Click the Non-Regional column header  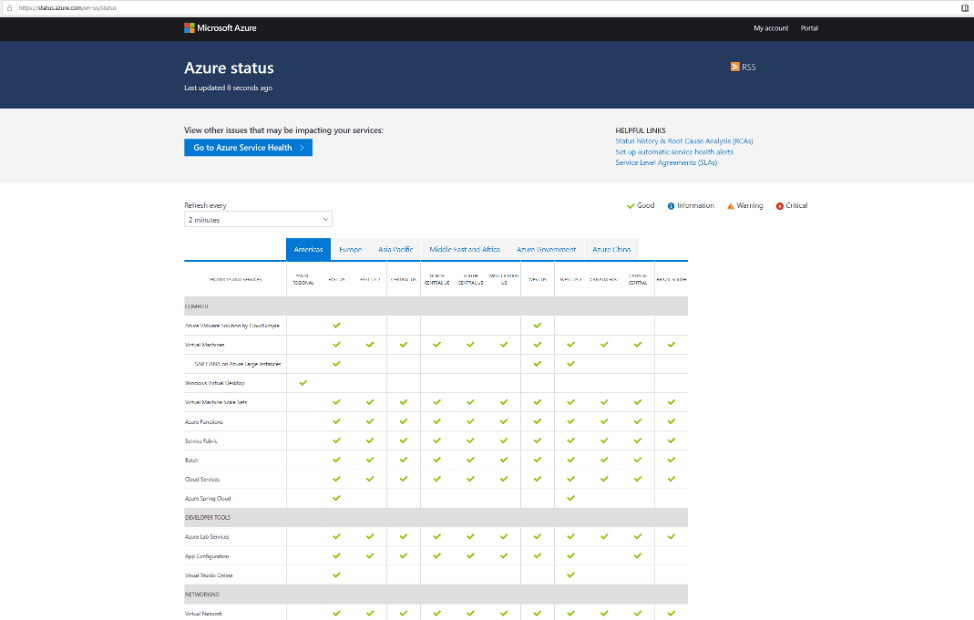click(303, 280)
